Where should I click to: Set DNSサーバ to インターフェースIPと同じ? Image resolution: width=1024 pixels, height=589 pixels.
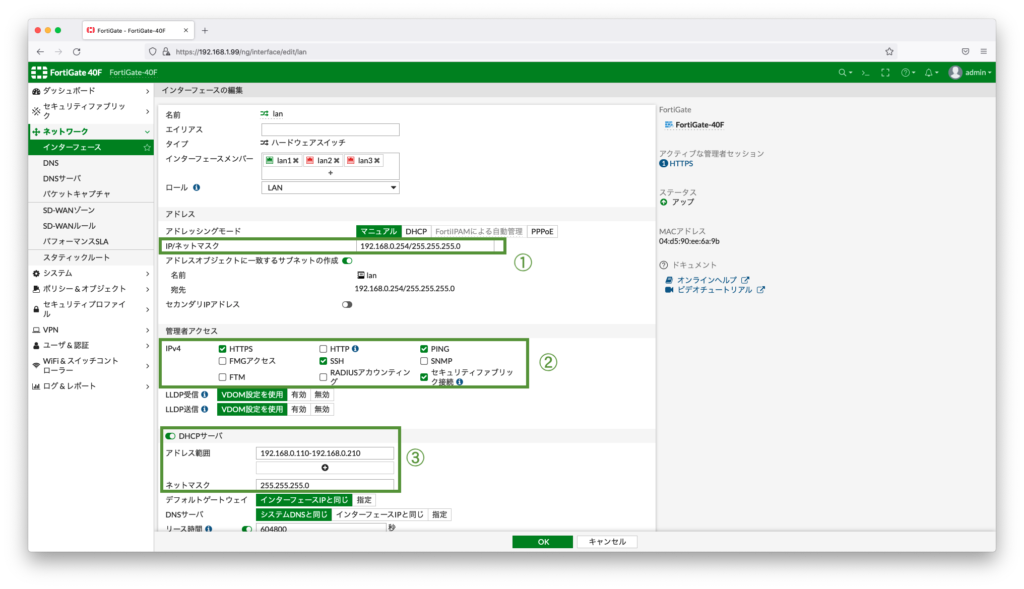379,515
